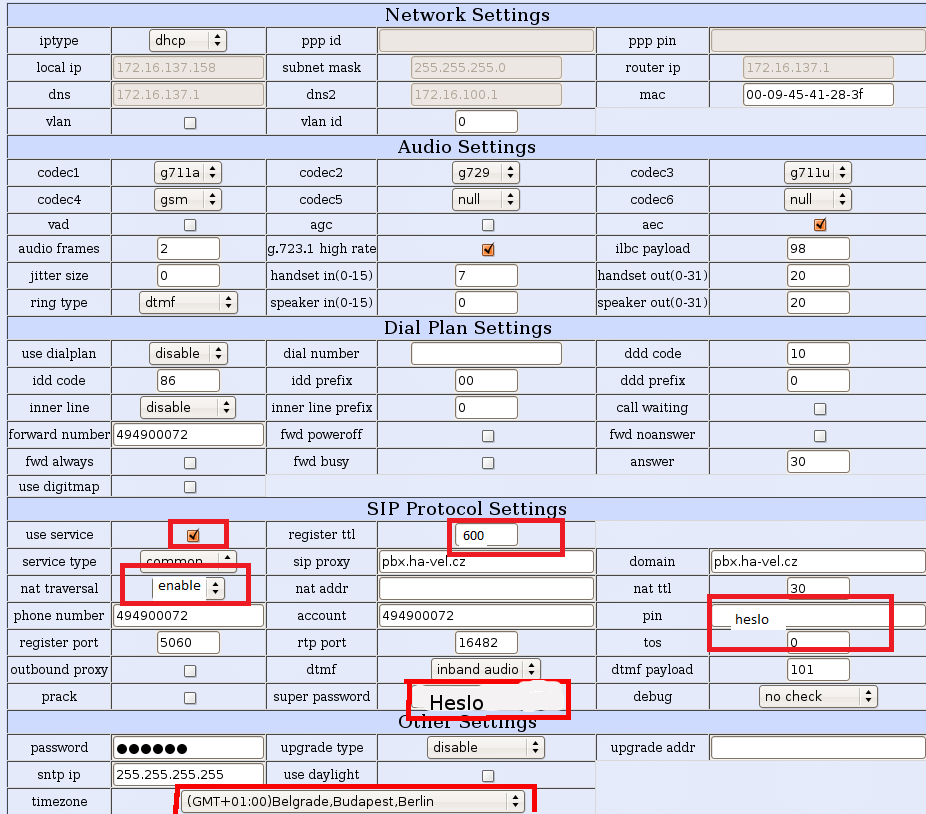Enable the vad checkbox
This screenshot has height=814, width=926.
tap(190, 225)
